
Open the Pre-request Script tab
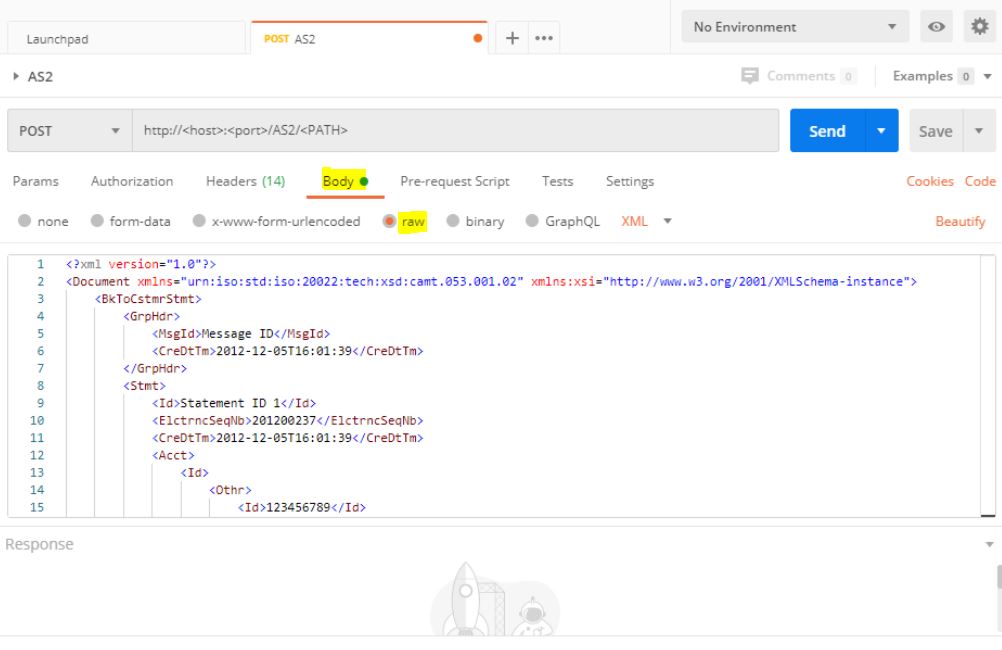coord(454,181)
